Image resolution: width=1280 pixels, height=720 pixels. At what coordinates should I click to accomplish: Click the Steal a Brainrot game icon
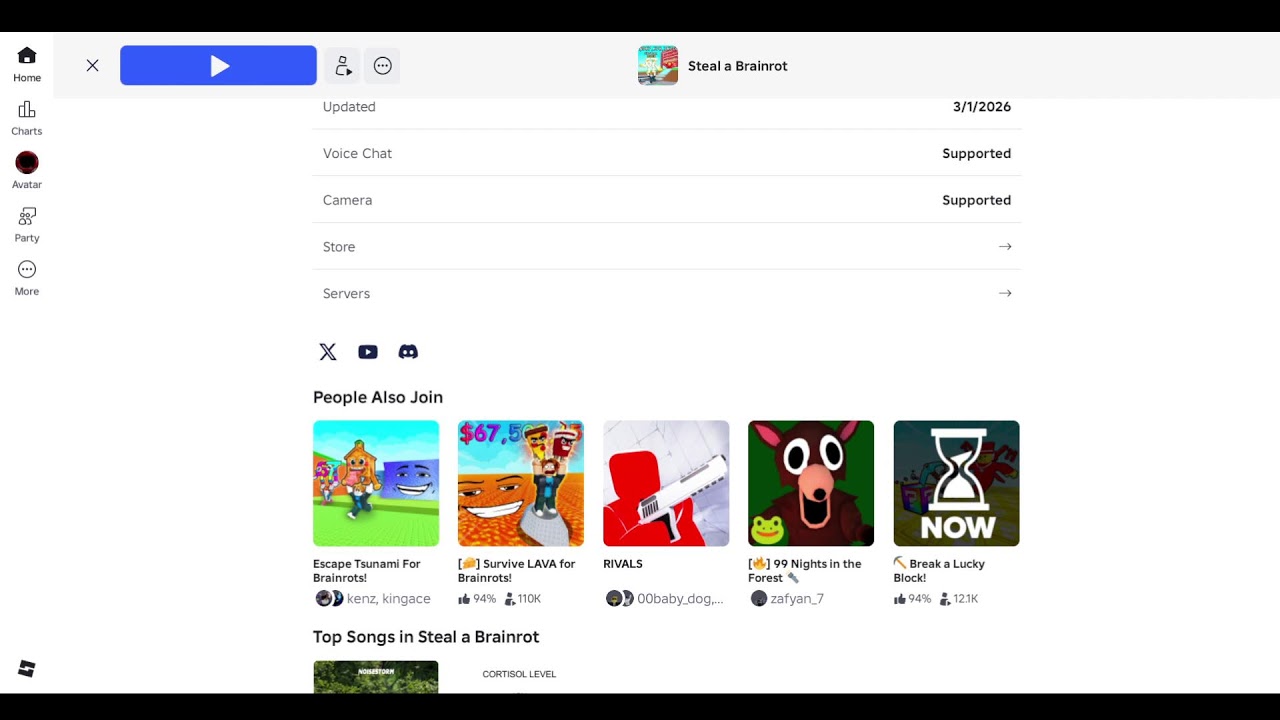(658, 66)
